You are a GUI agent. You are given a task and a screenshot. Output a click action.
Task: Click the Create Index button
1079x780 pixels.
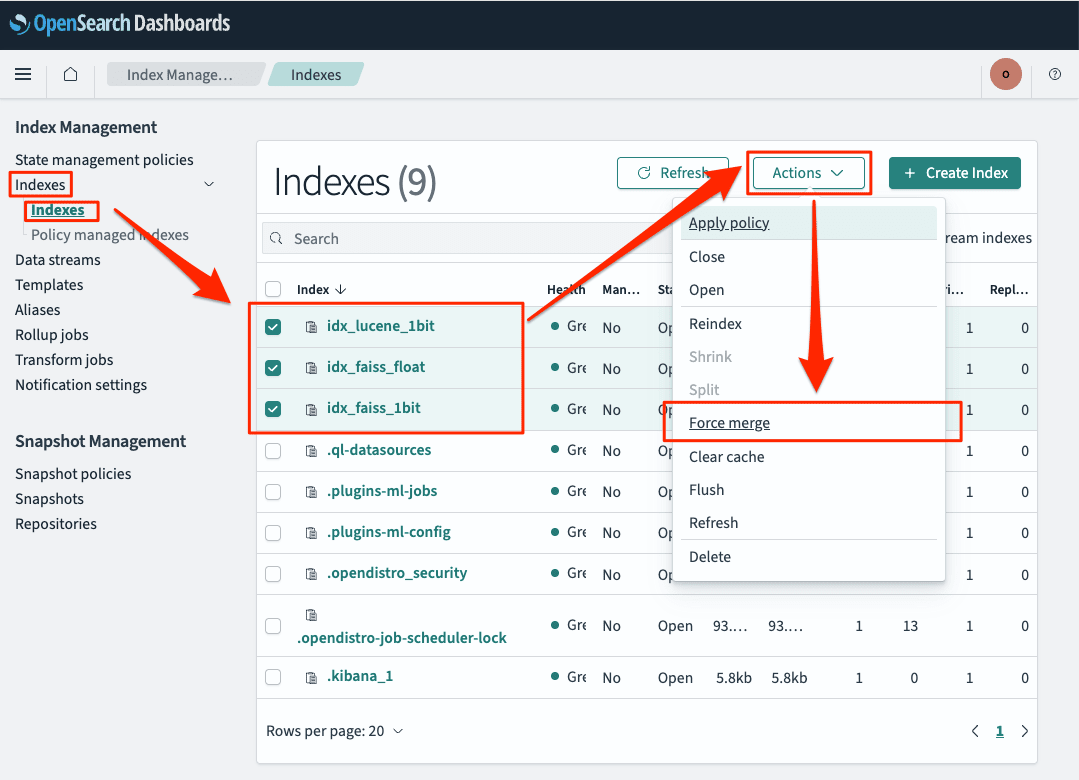pyautogui.click(x=954, y=173)
